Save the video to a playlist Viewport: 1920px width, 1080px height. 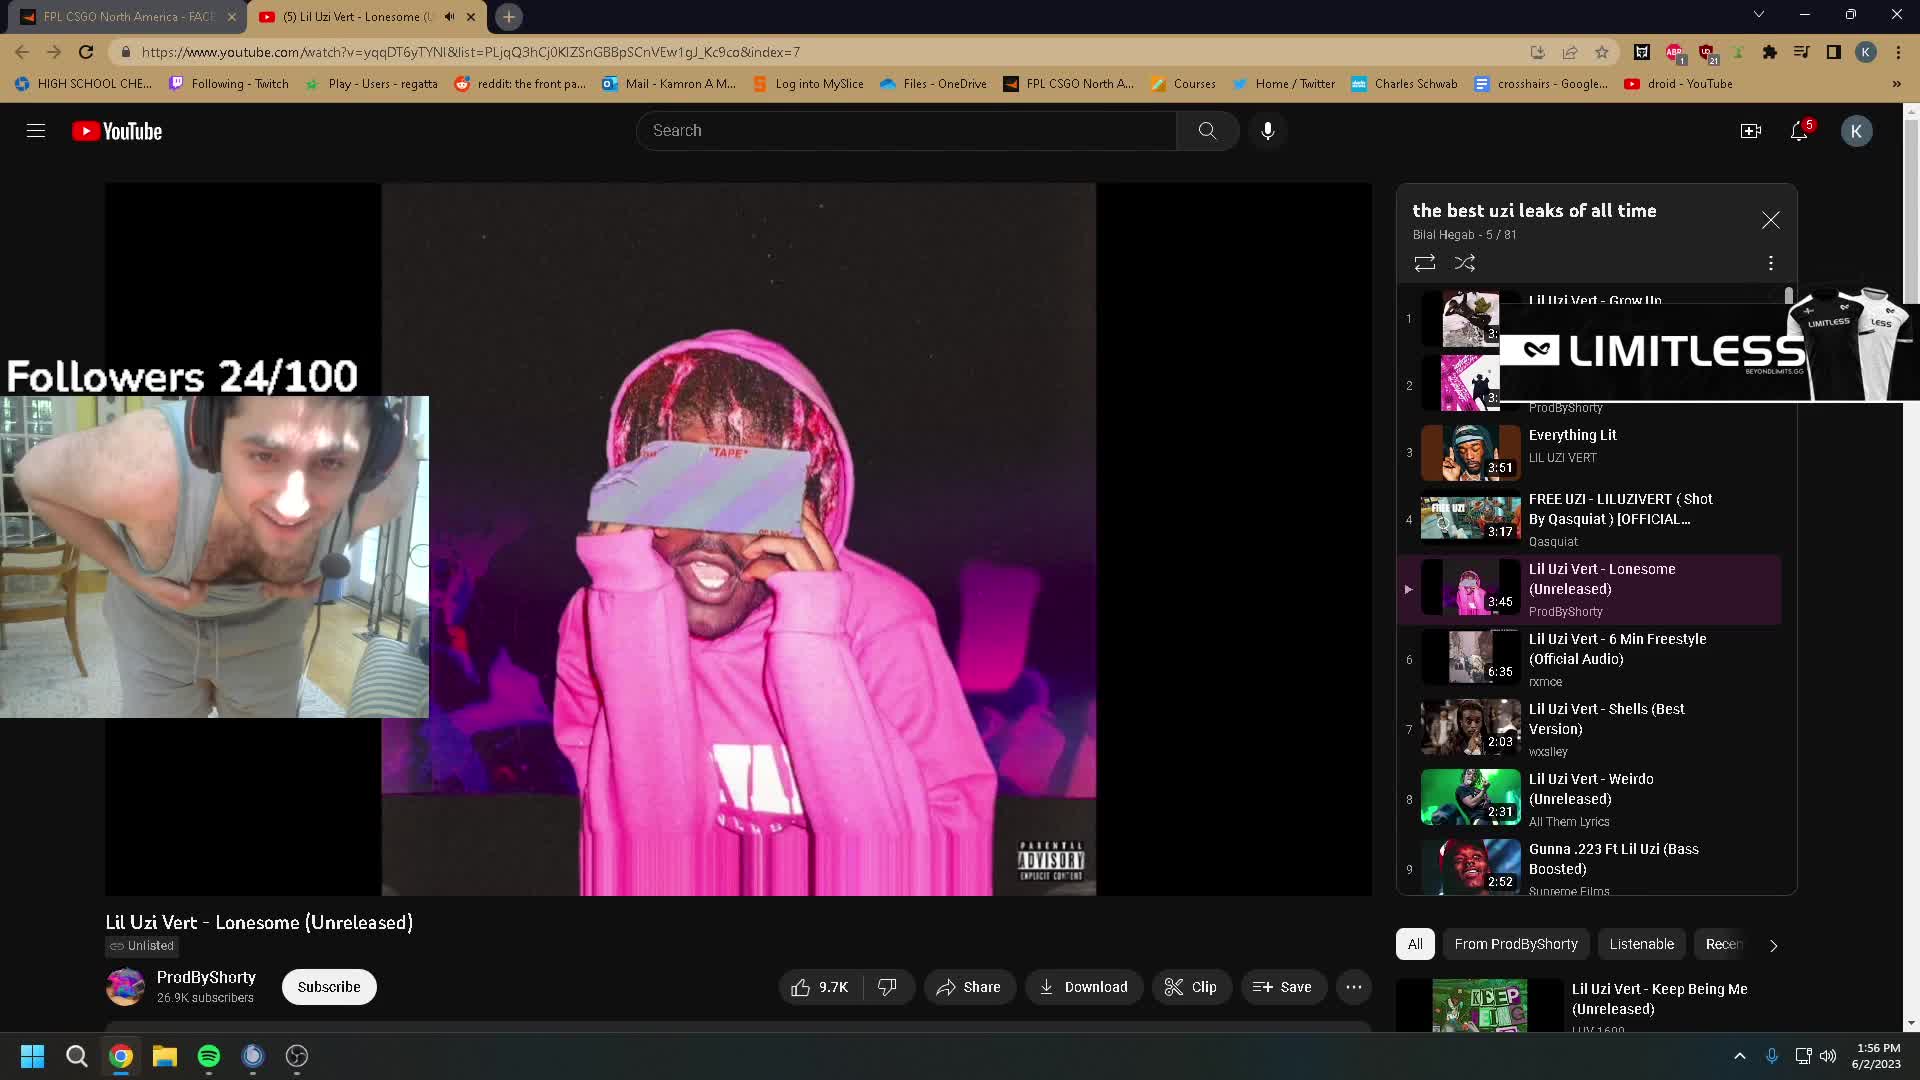pos(1283,987)
